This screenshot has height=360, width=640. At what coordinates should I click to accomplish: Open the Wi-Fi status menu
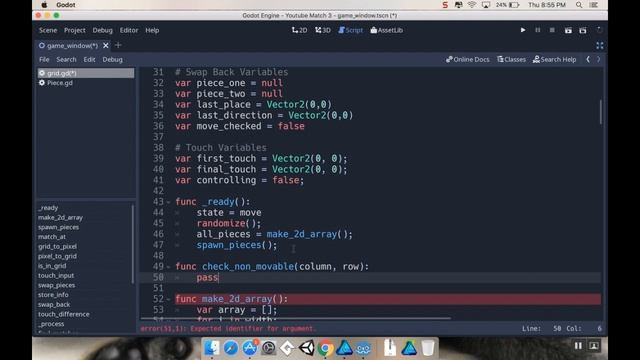coord(472,5)
